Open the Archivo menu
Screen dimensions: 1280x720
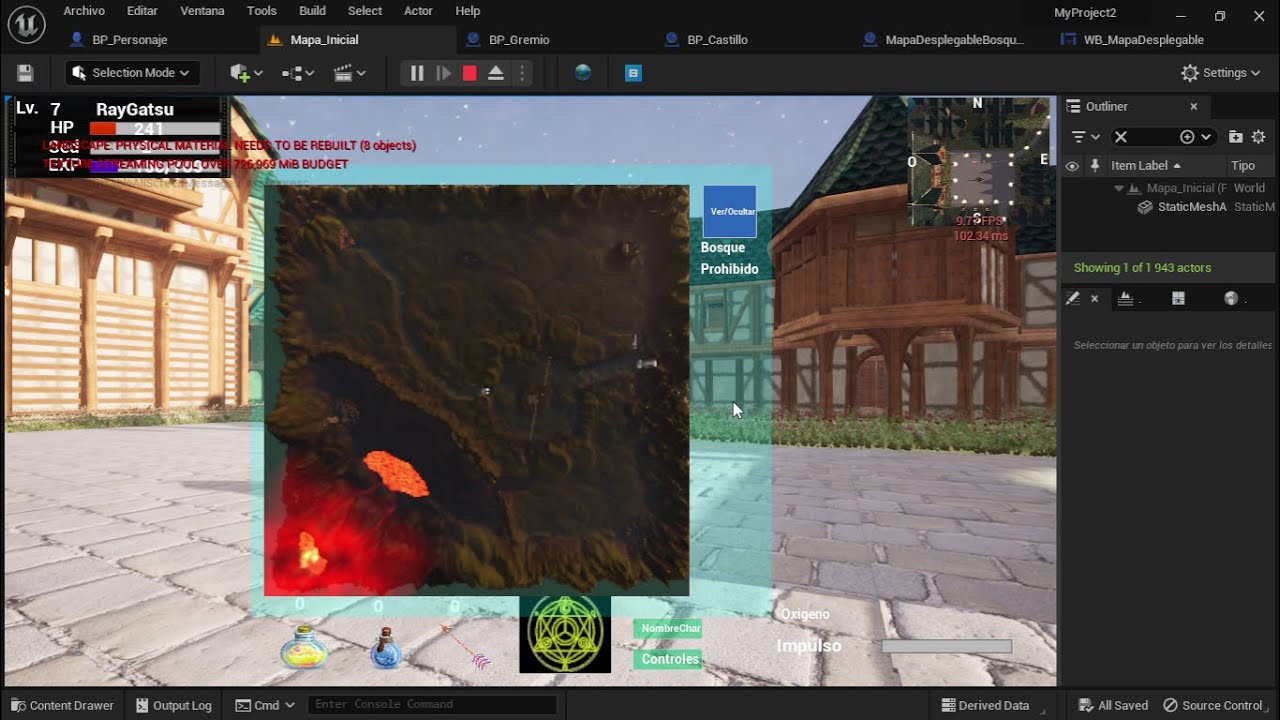coord(84,11)
